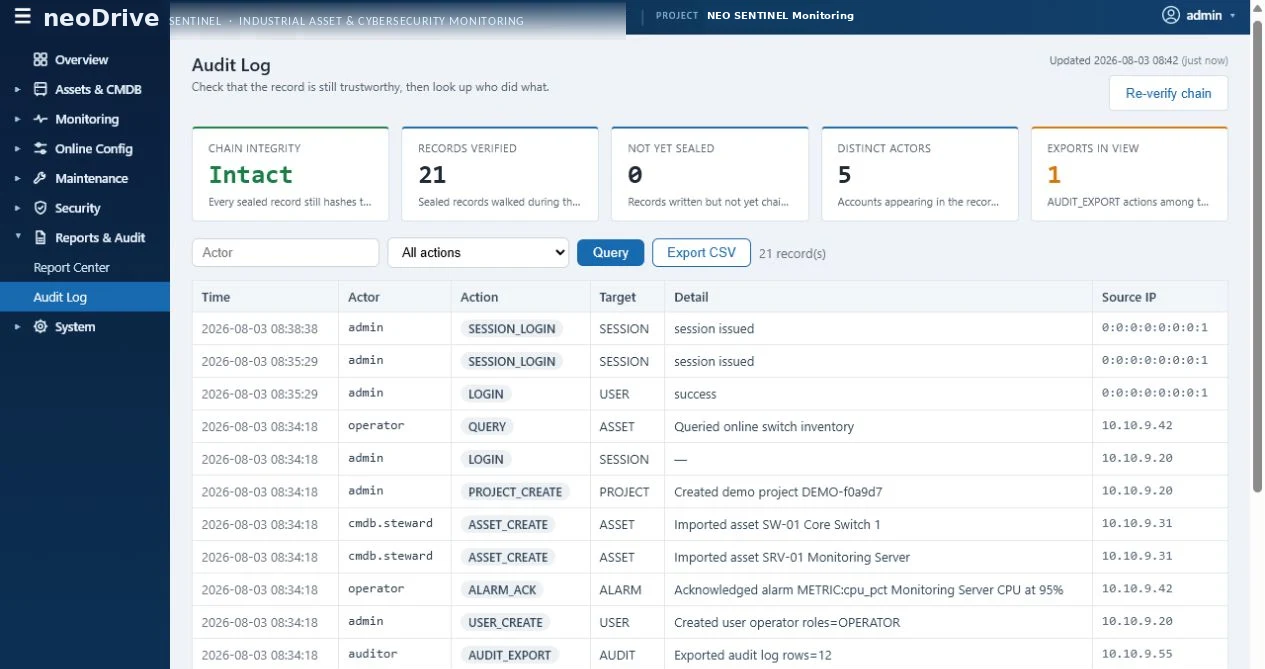Viewport: 1265px width, 669px height.
Task: Click 'Imported asset SW-01 Core Switch 1'
Action: point(777,525)
